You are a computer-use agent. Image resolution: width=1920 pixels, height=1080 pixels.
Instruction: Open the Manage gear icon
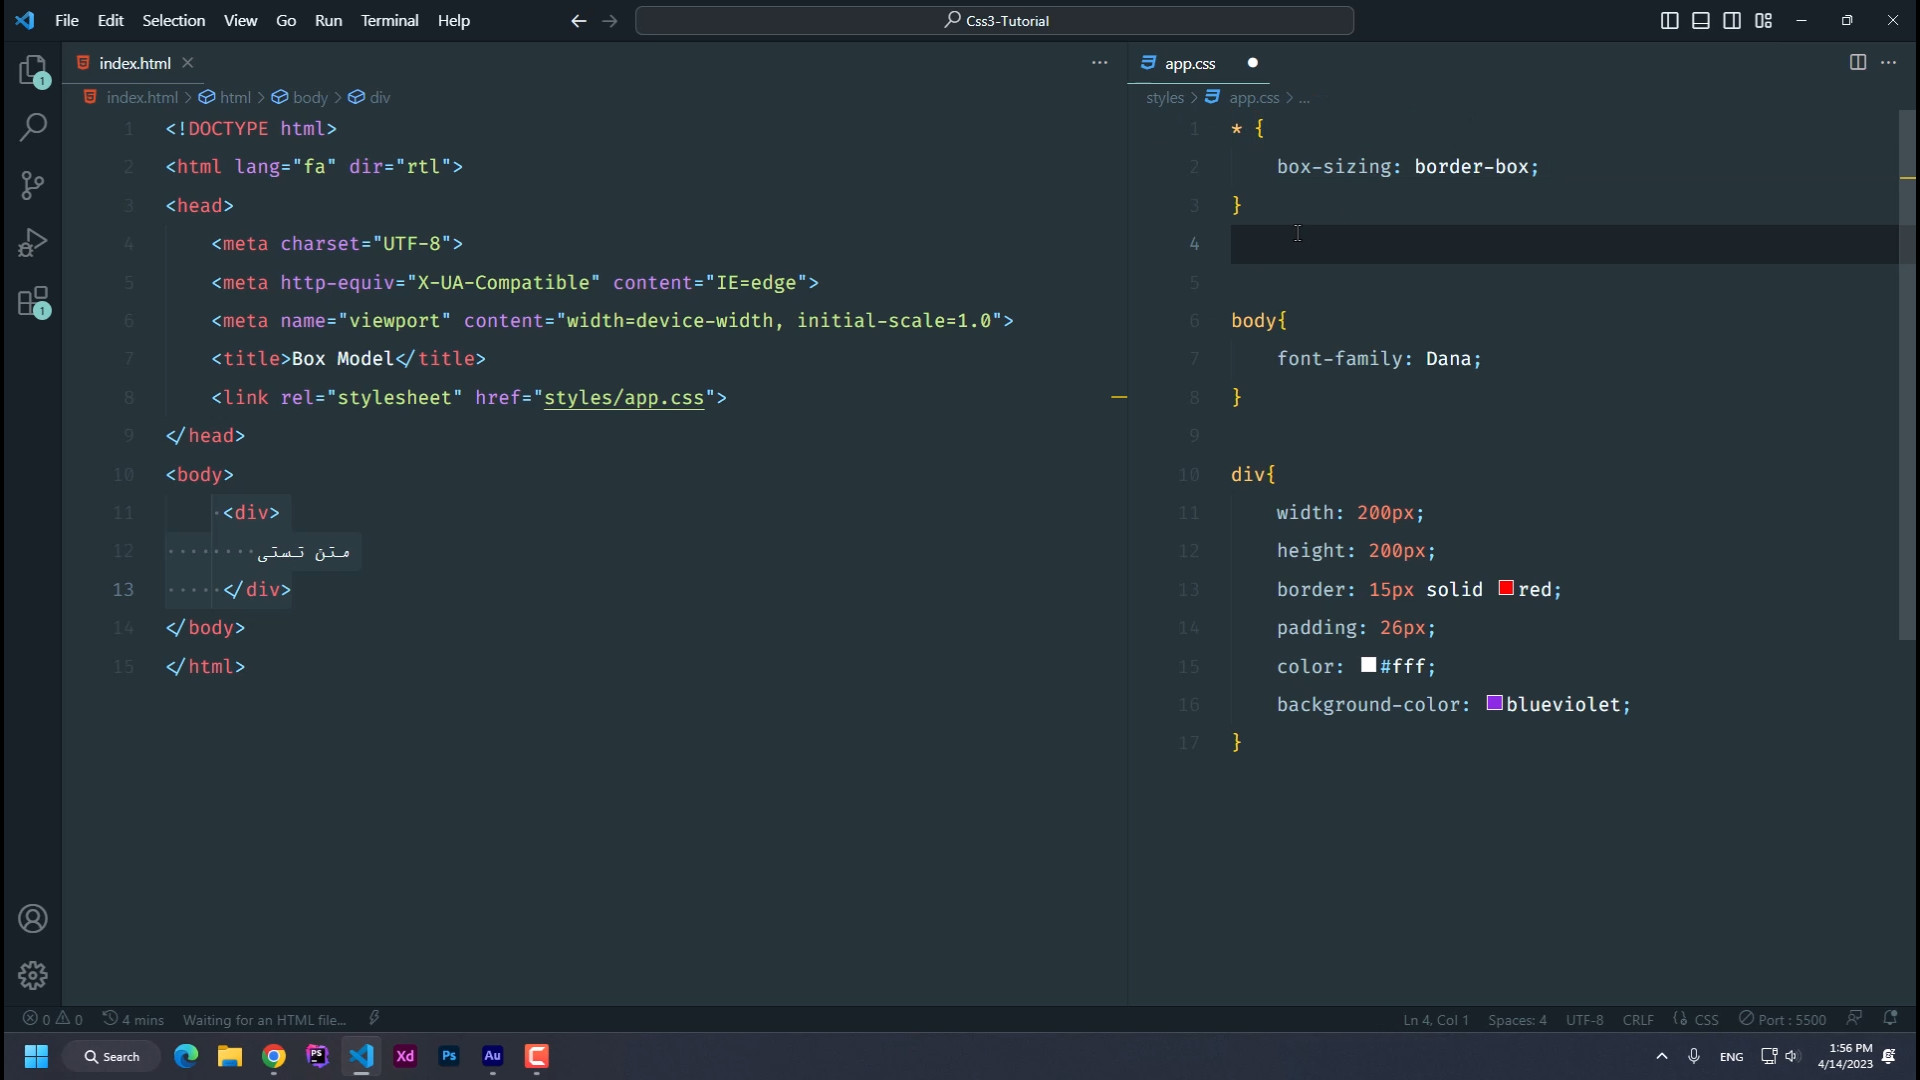33,975
